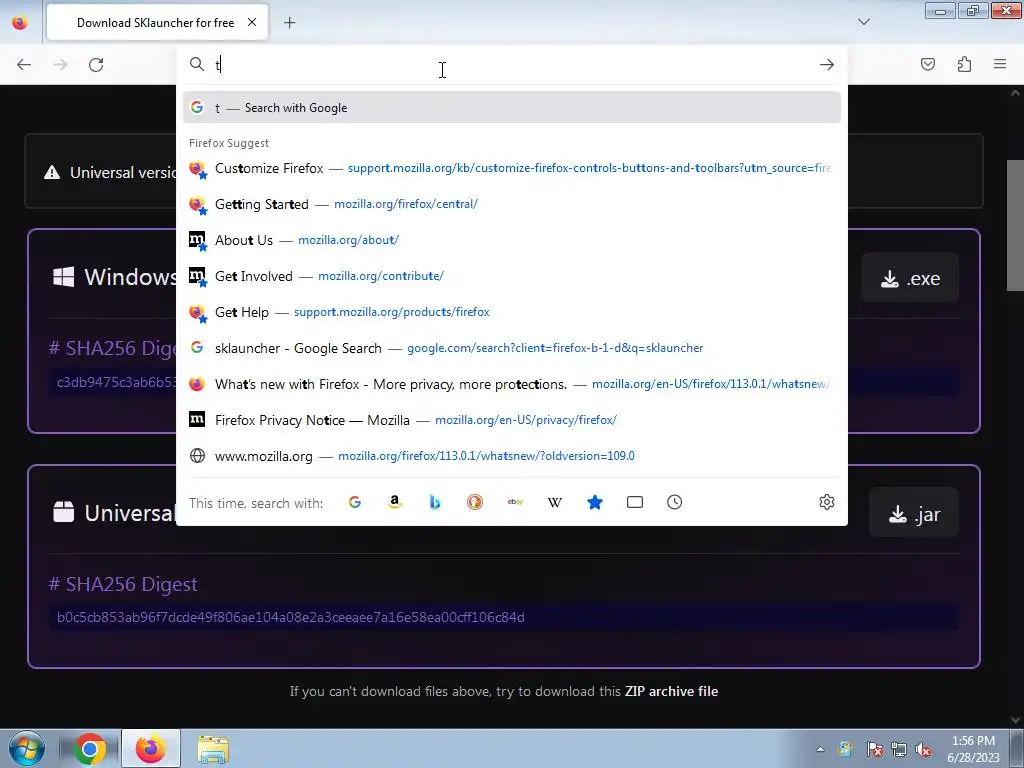This screenshot has height=768, width=1024.
Task: Show hidden system tray icons
Action: point(820,750)
